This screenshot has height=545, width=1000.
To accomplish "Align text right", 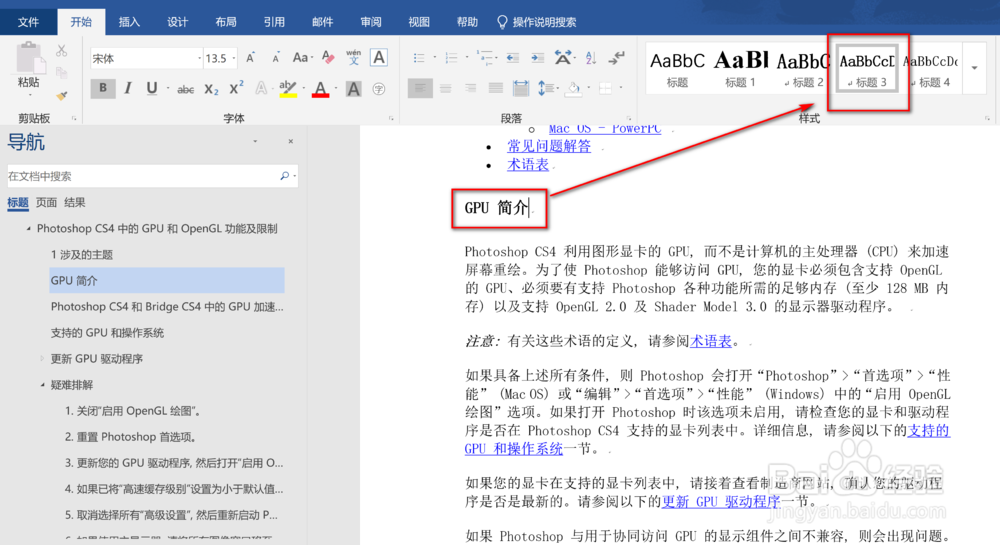I will [470, 89].
